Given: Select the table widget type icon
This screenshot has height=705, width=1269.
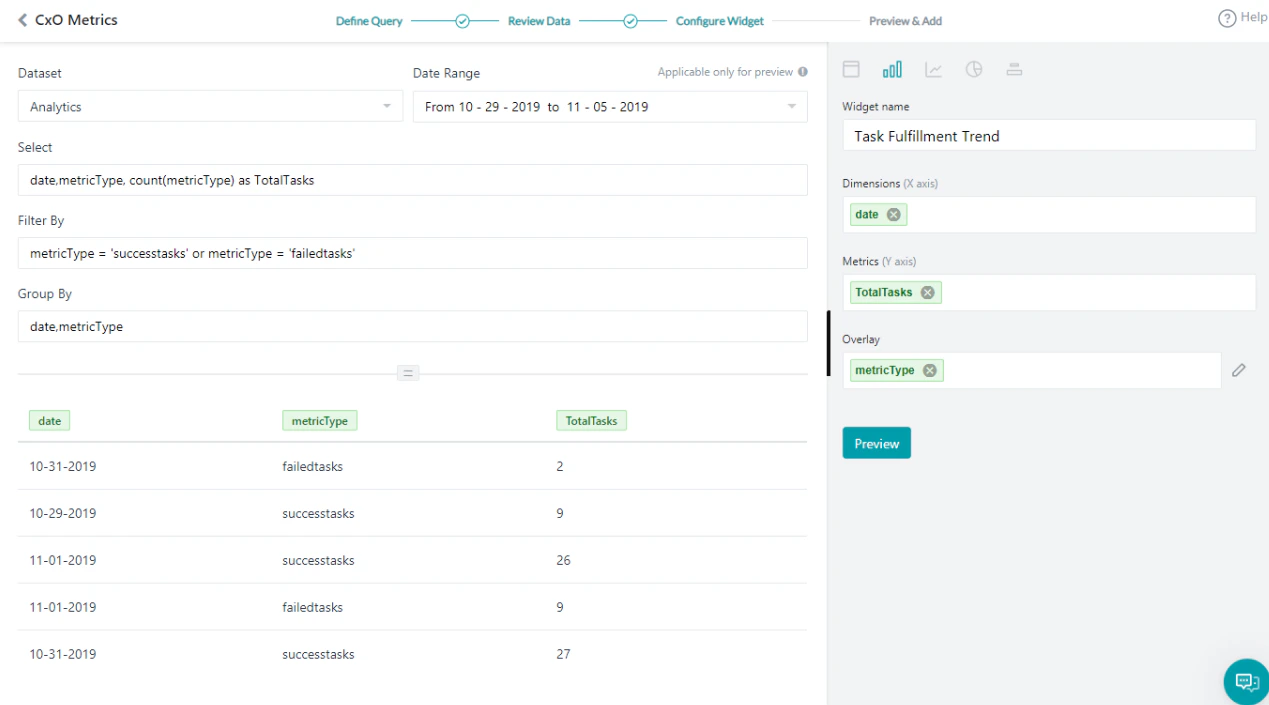Looking at the screenshot, I should pyautogui.click(x=851, y=69).
